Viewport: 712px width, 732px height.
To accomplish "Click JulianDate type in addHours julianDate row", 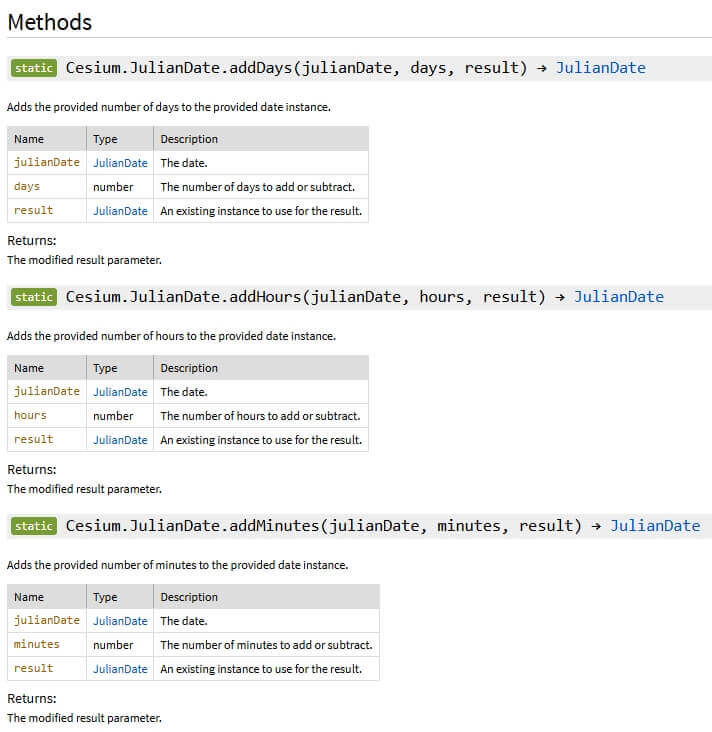I will click(120, 392).
